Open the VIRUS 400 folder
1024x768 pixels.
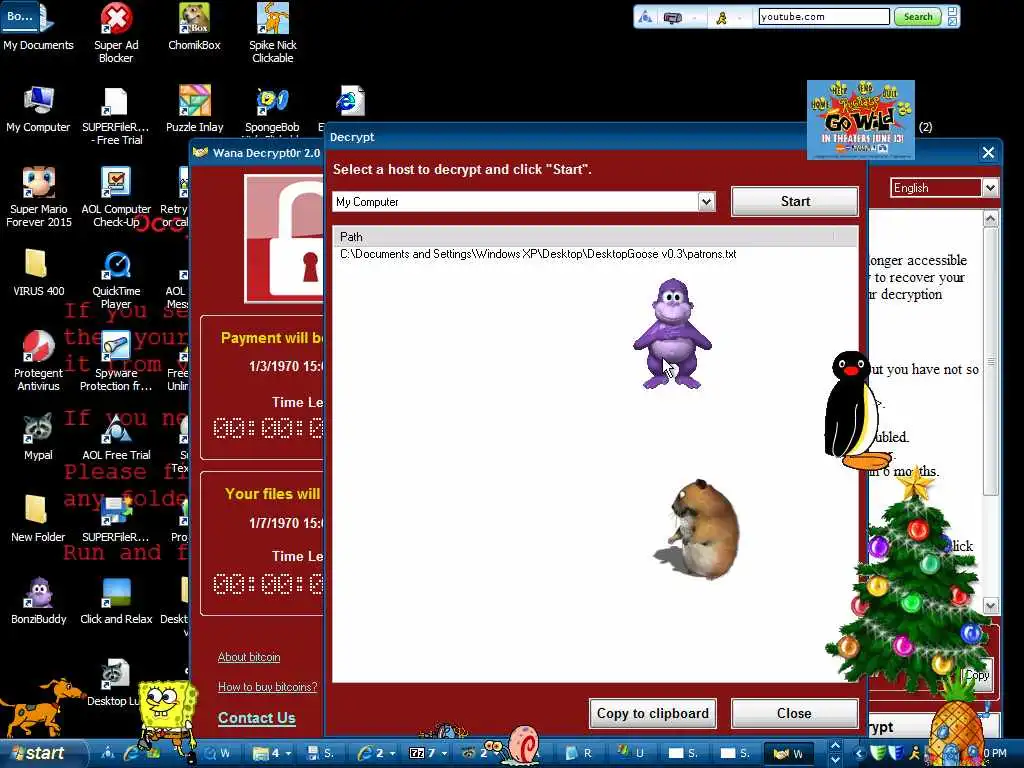coord(38,273)
